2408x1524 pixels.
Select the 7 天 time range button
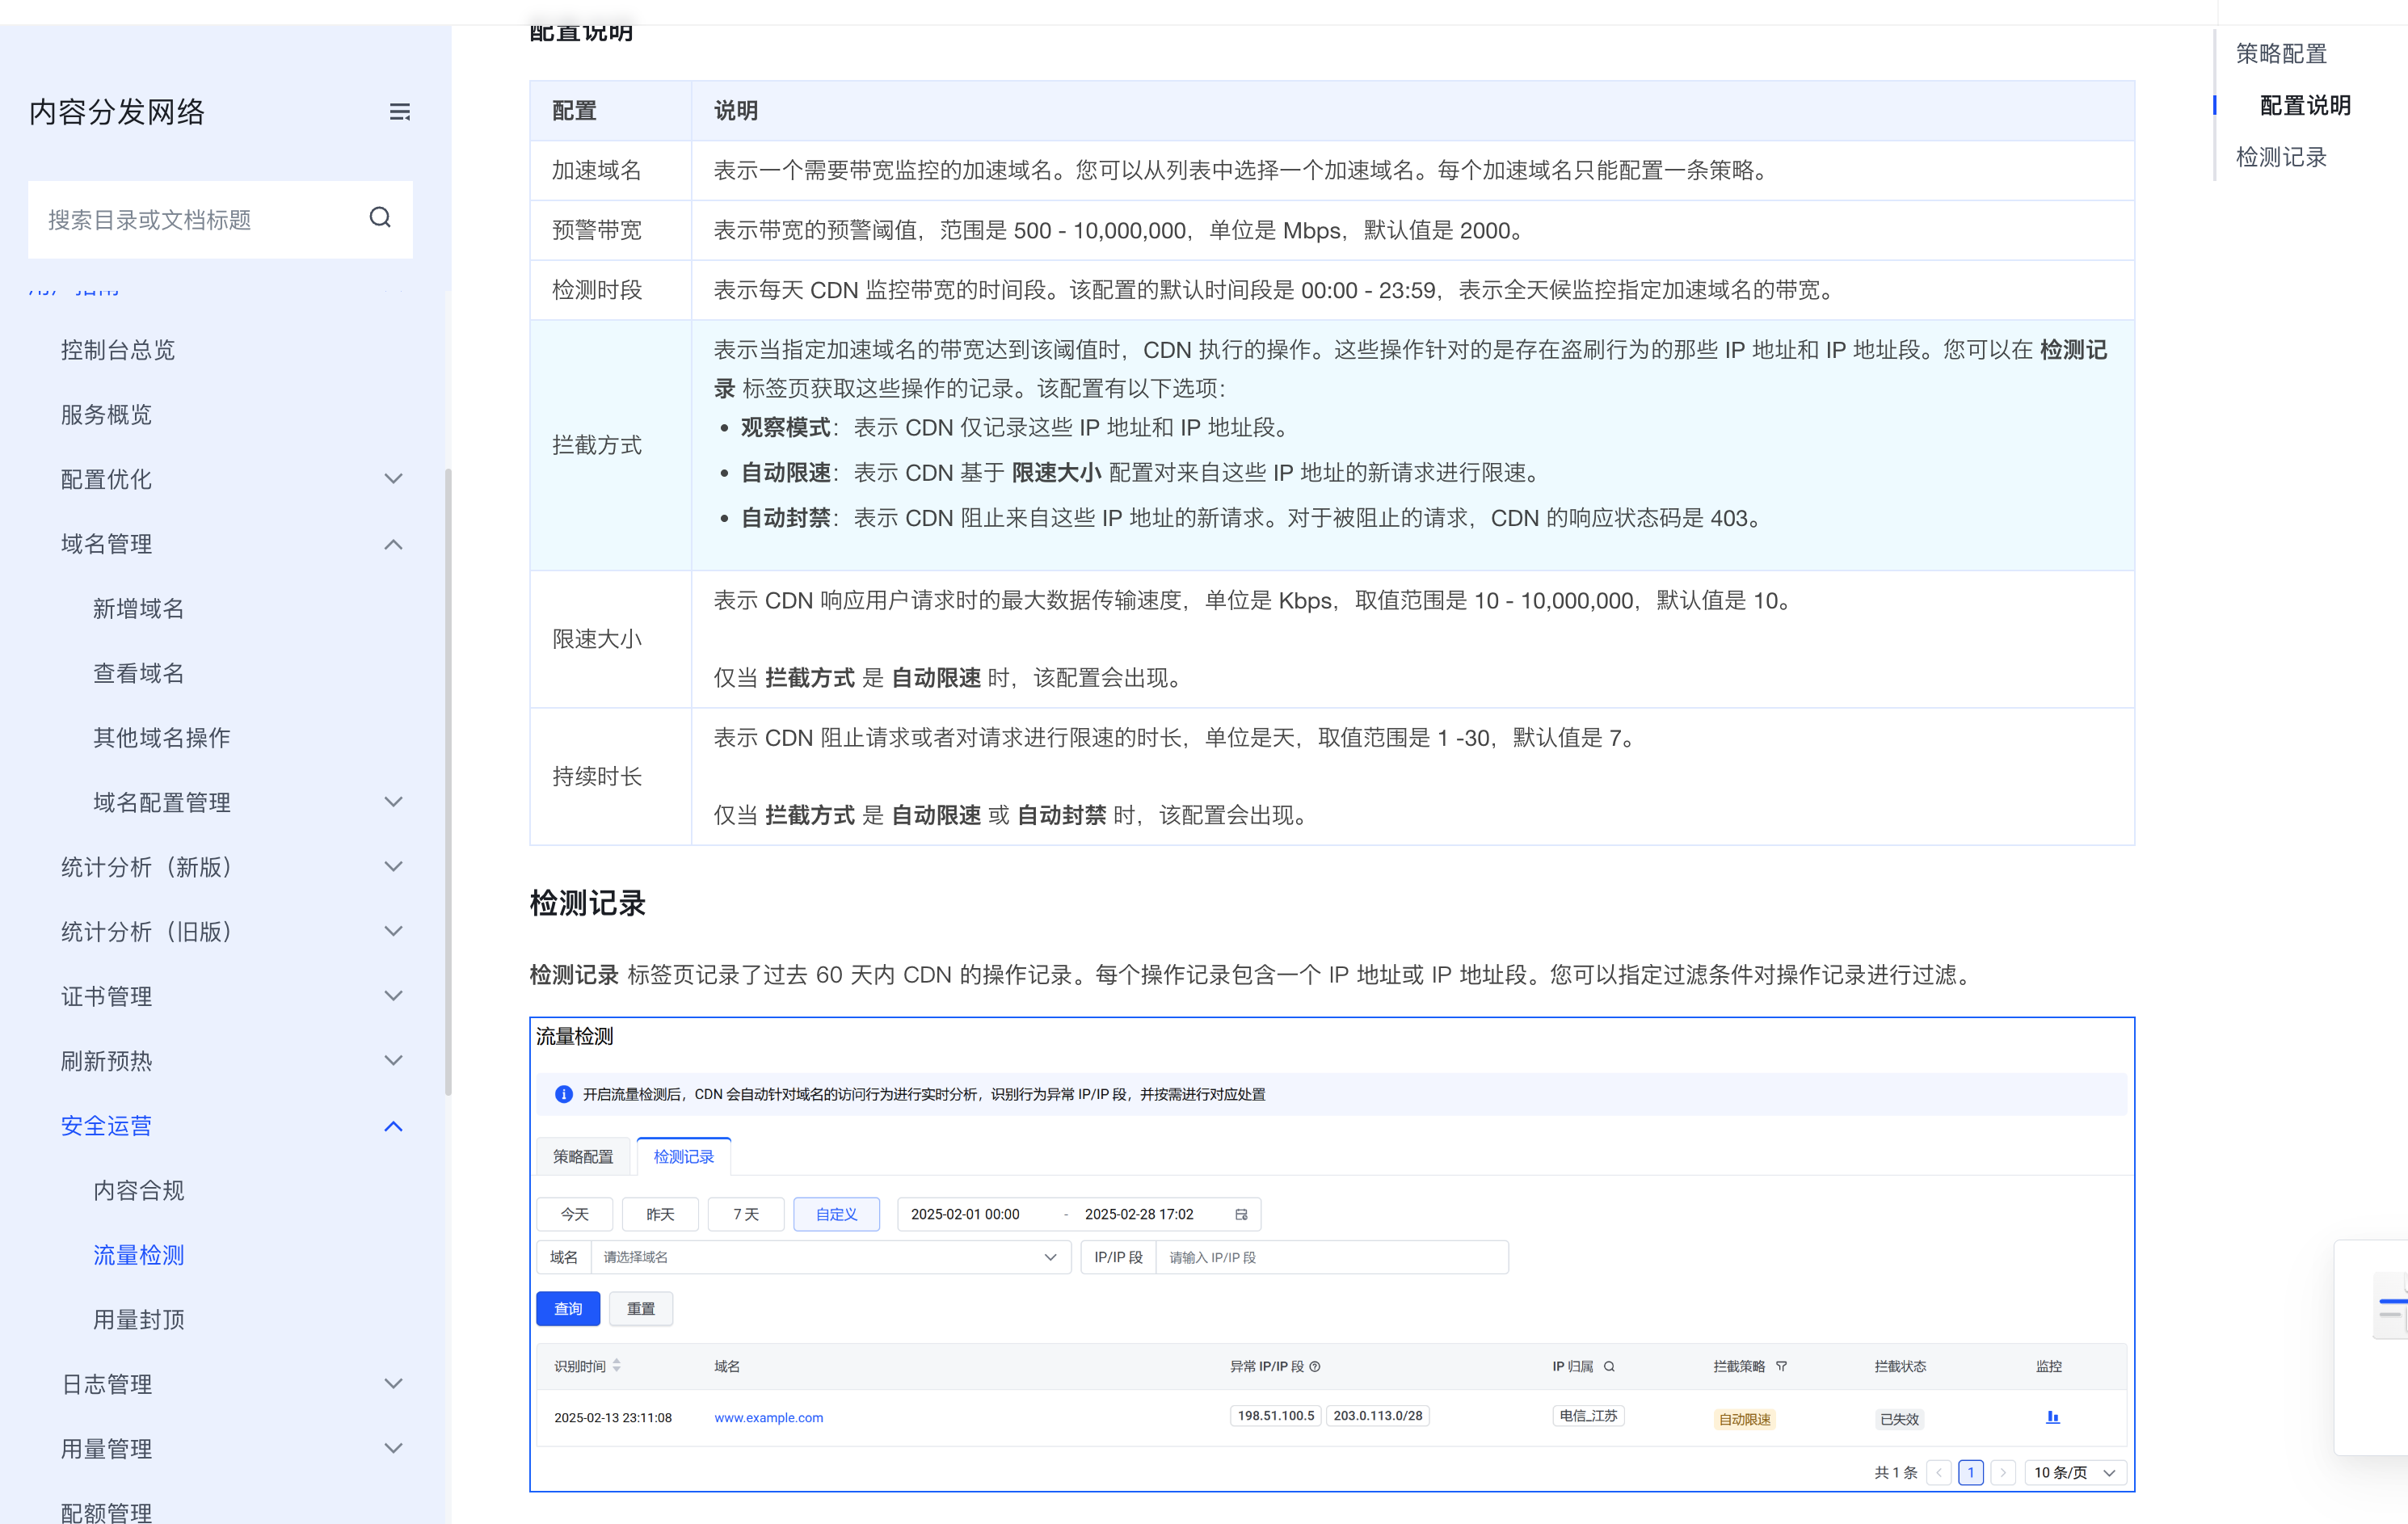[x=746, y=1214]
